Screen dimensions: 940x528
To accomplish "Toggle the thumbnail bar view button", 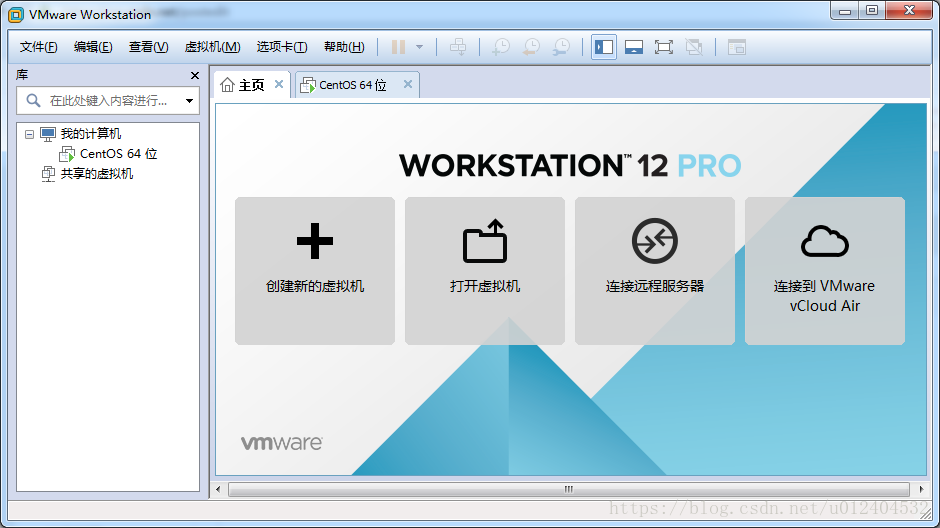I will (x=634, y=47).
